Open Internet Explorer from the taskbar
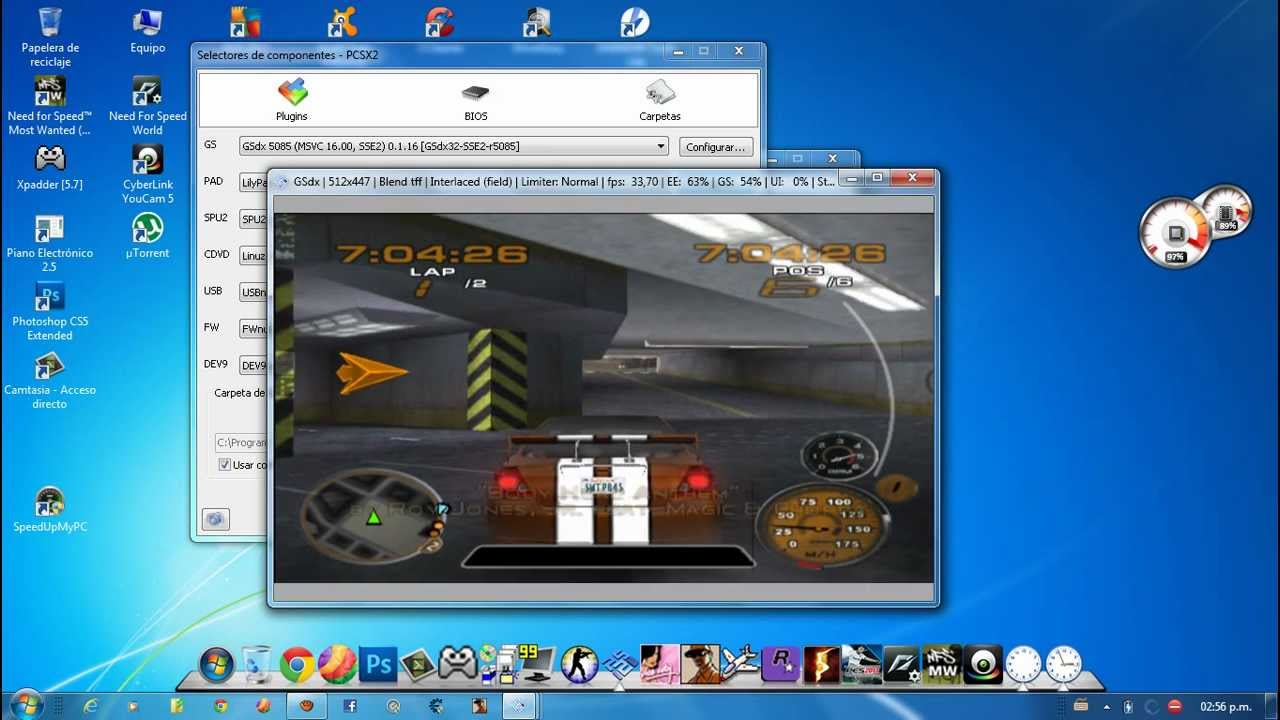 click(92, 706)
